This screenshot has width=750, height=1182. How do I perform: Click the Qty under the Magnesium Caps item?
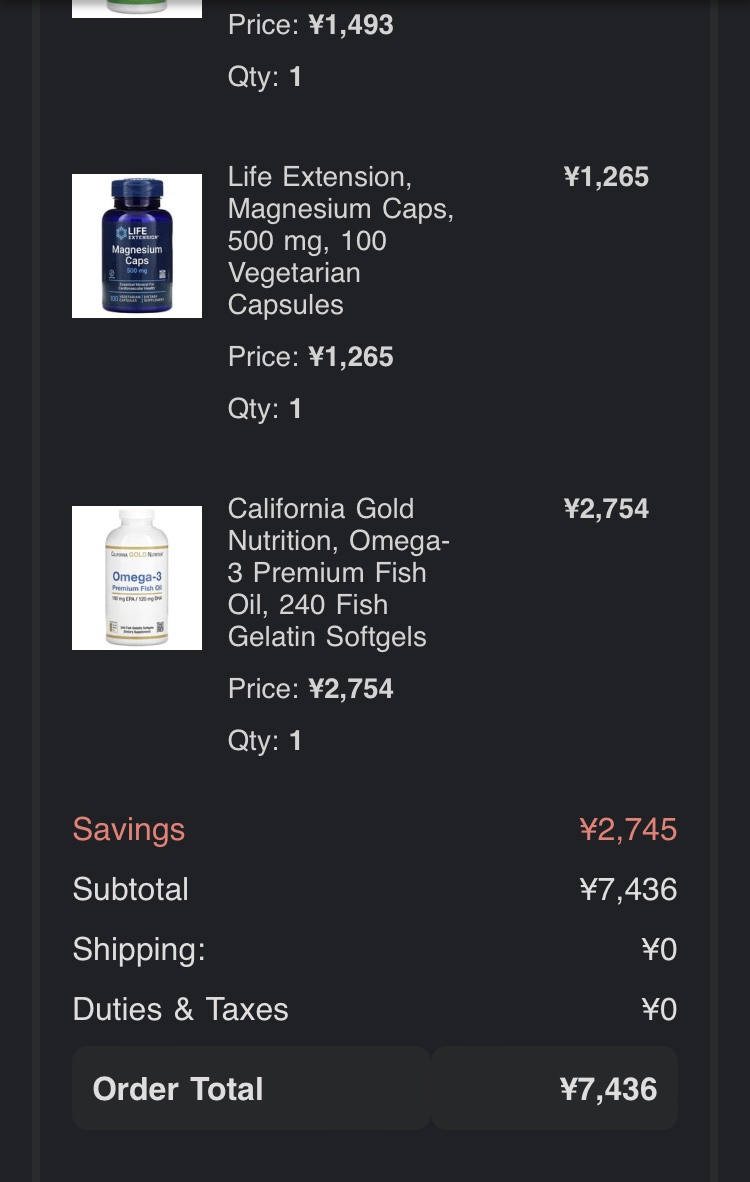pos(264,409)
